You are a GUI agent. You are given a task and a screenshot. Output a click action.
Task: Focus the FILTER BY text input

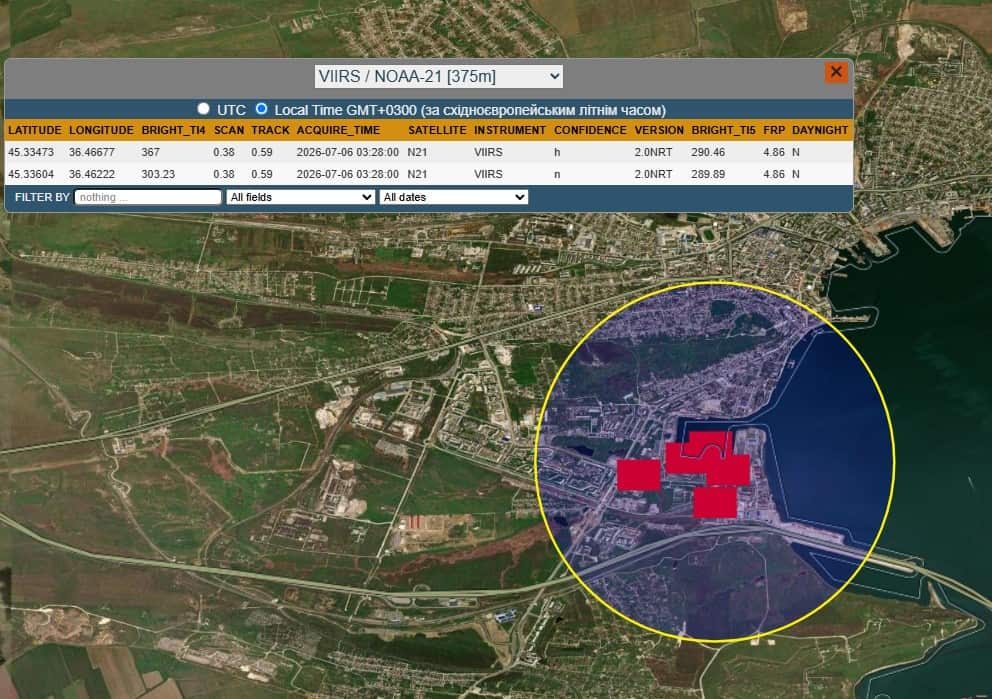tap(148, 197)
